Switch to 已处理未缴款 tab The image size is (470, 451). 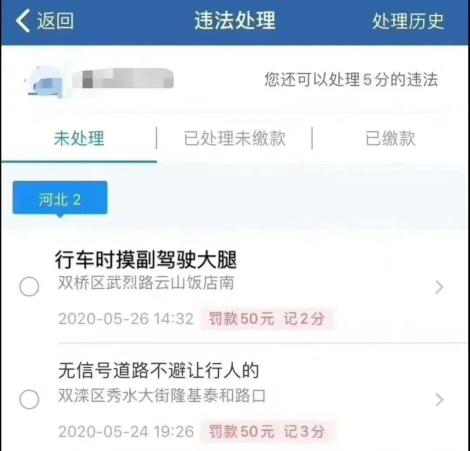click(x=235, y=138)
